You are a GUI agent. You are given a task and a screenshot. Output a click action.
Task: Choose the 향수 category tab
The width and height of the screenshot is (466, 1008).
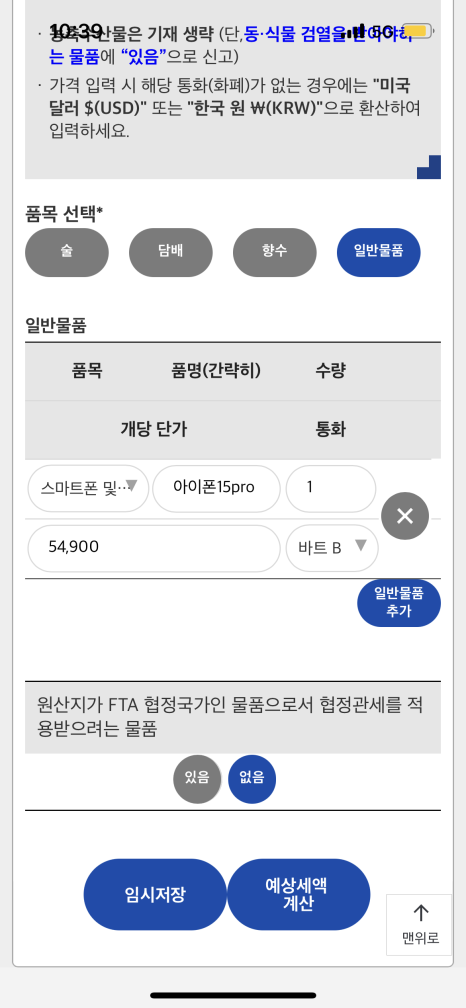274,252
